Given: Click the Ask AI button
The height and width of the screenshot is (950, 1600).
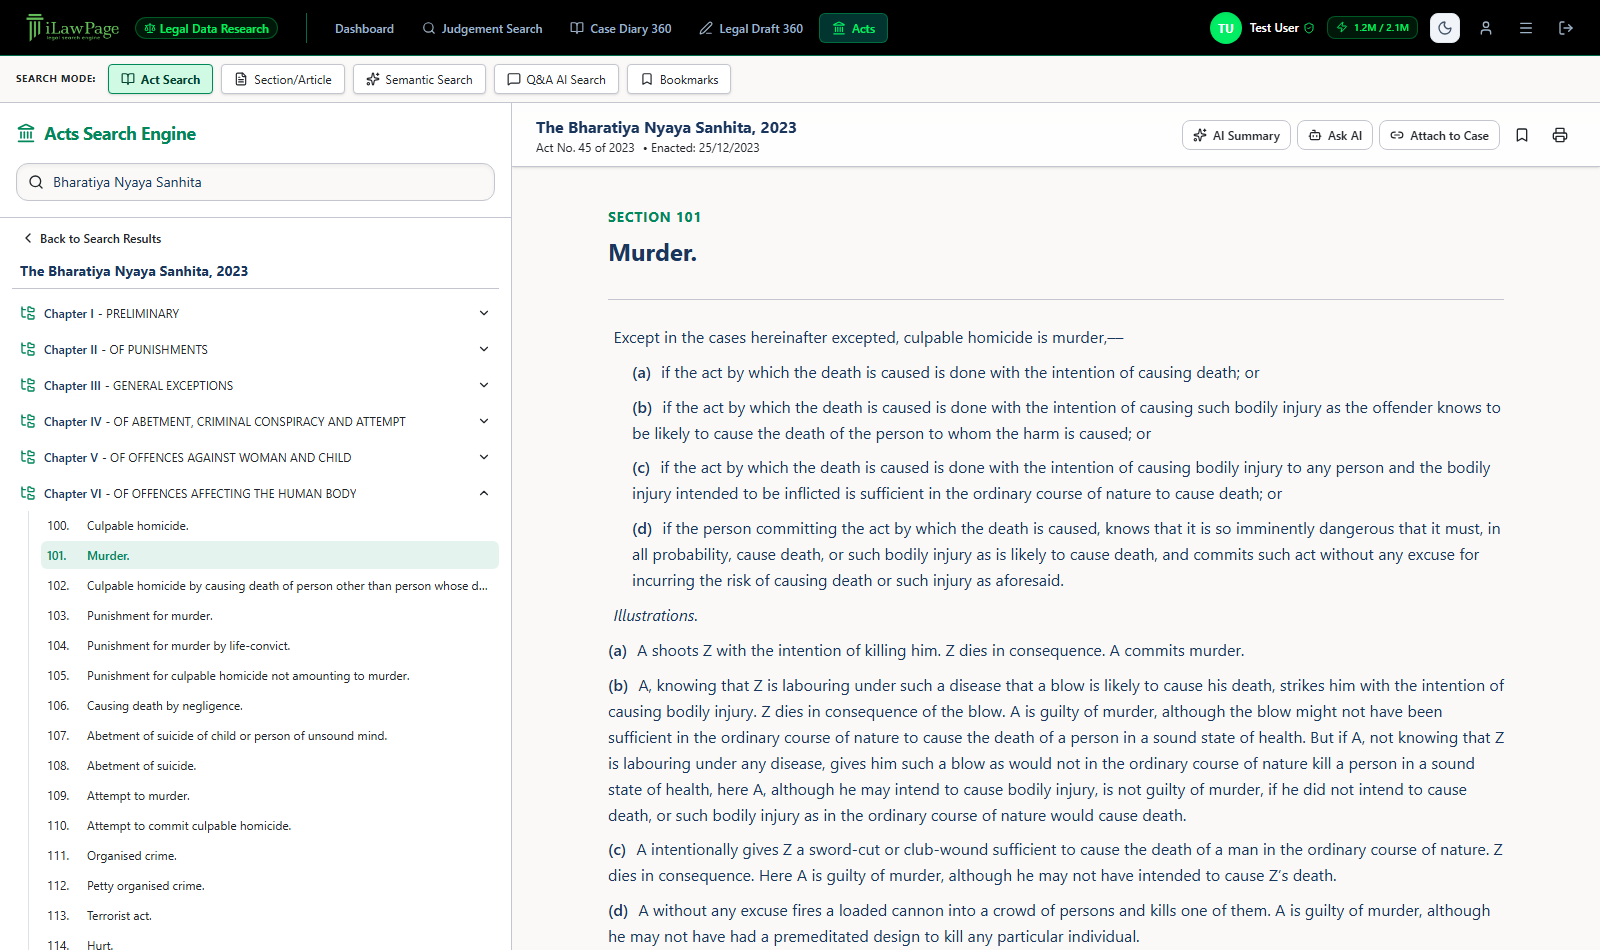Looking at the screenshot, I should tap(1335, 135).
